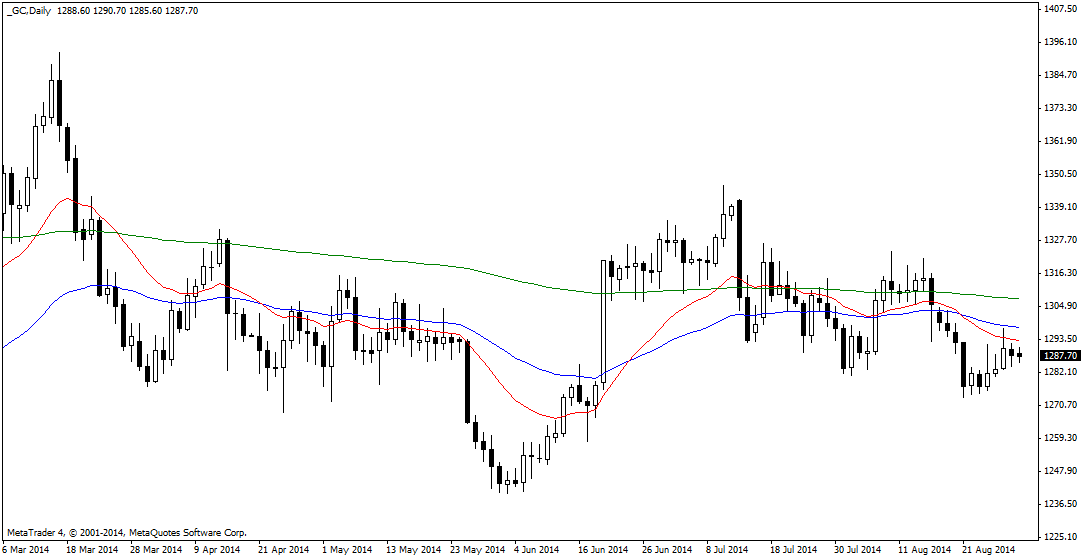Select the 1225.10 price level label
The height and width of the screenshot is (558, 1081).
point(1061,537)
